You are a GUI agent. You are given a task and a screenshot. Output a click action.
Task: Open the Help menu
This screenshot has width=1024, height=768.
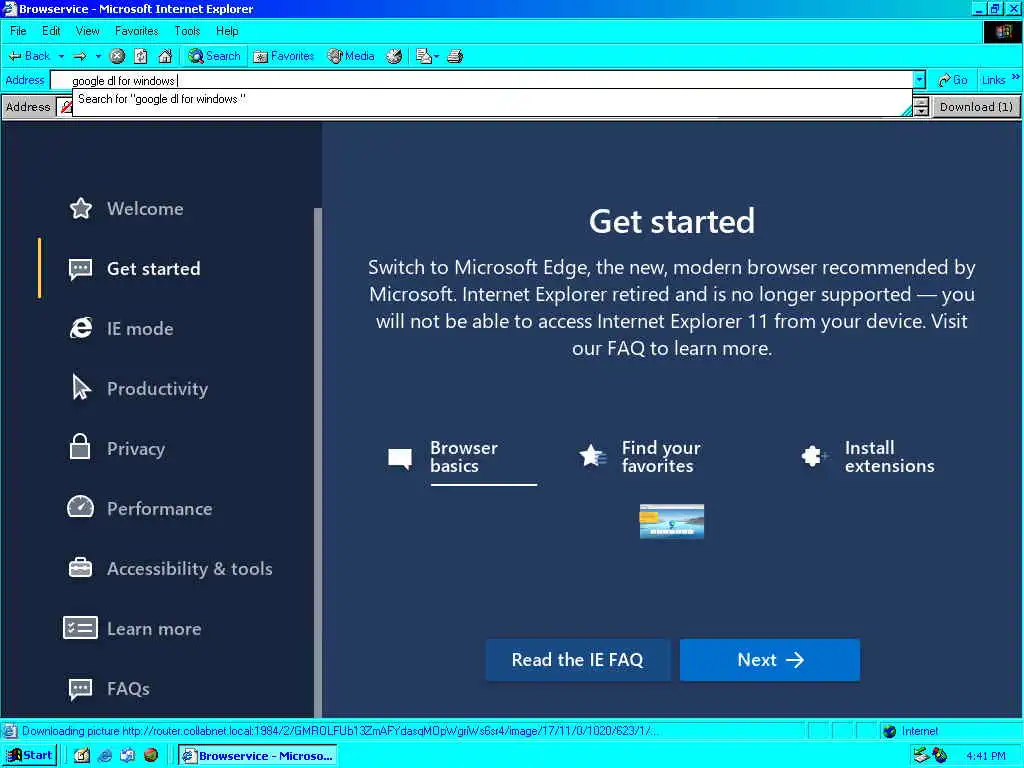pos(227,31)
